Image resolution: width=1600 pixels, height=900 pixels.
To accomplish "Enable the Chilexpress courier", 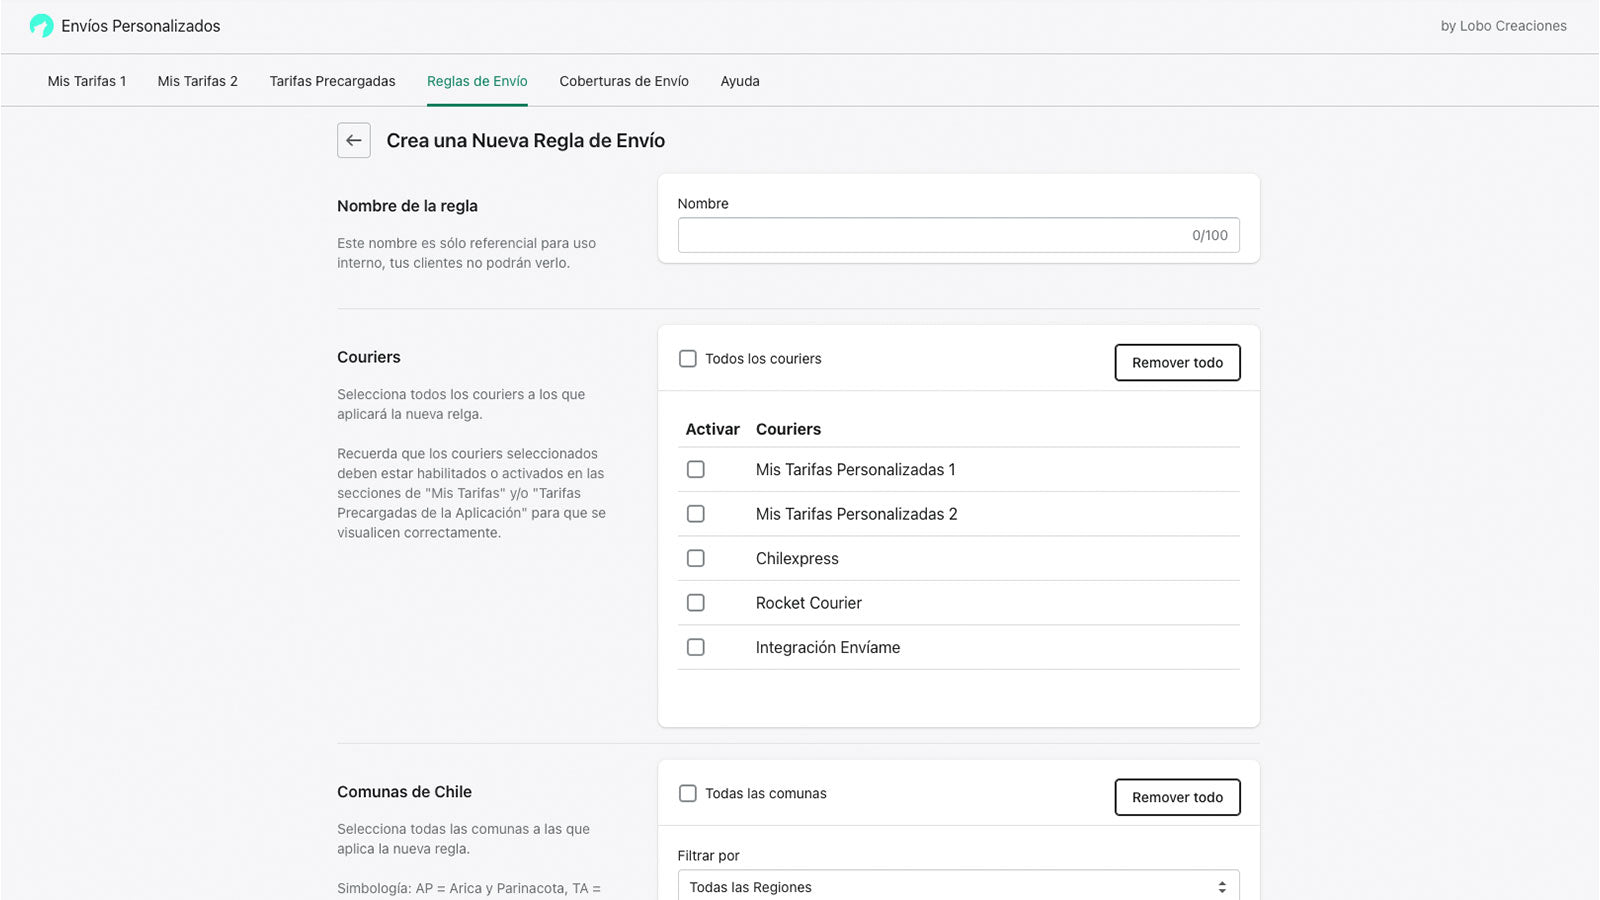I will (695, 558).
